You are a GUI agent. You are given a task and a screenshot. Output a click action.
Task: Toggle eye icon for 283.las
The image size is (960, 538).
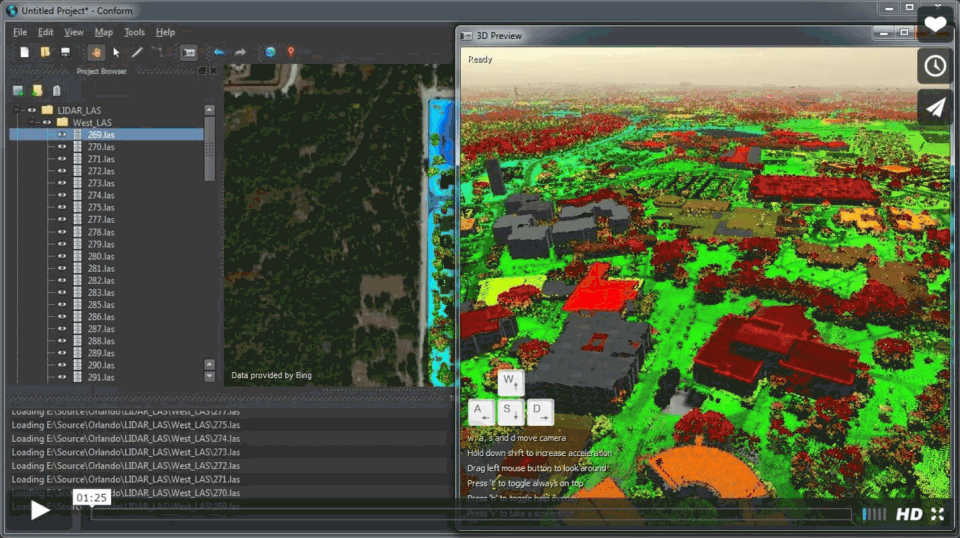click(62, 293)
